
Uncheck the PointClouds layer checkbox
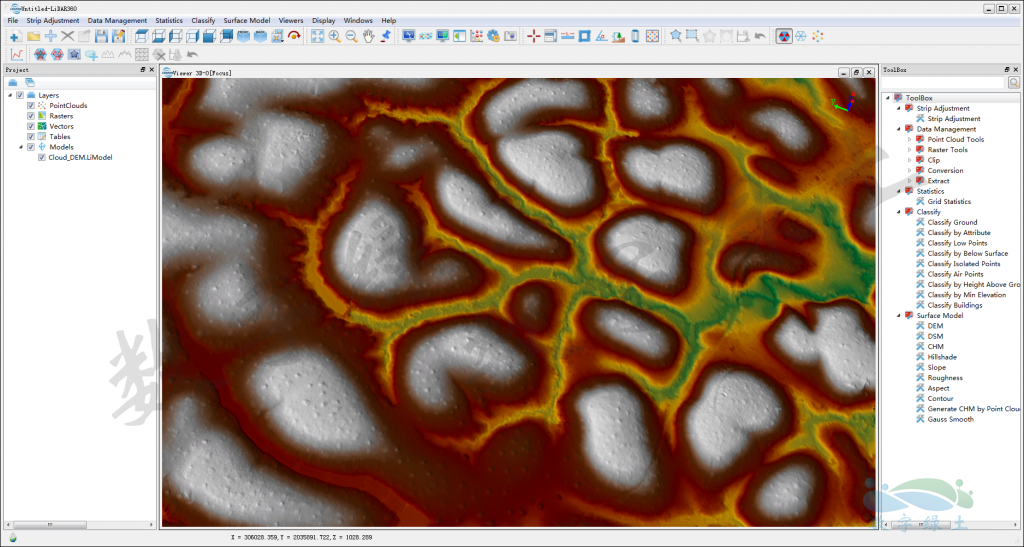31,105
